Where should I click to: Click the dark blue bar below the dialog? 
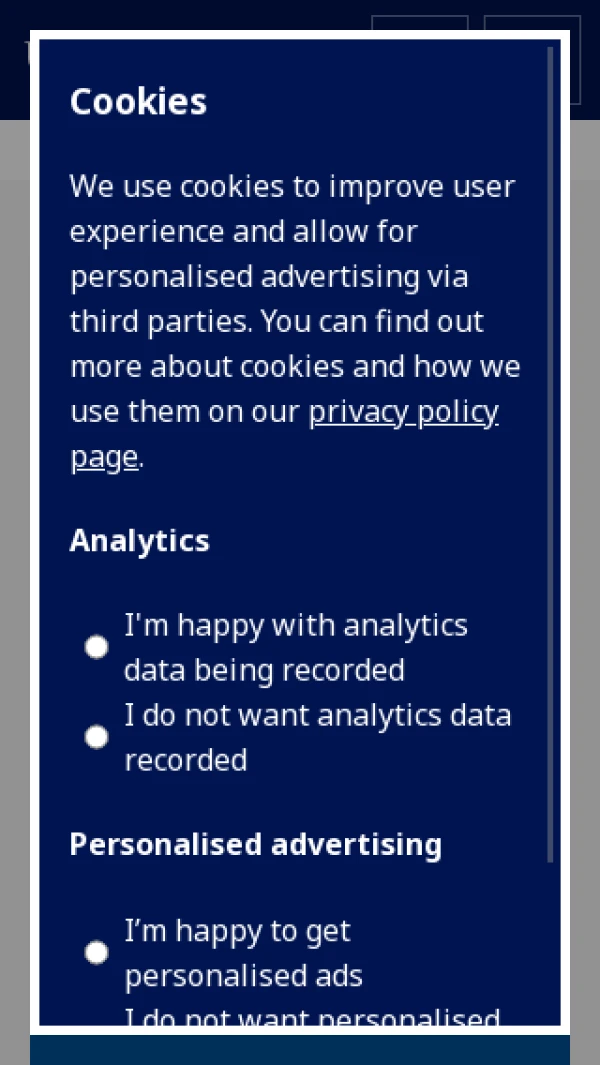[x=300, y=1050]
